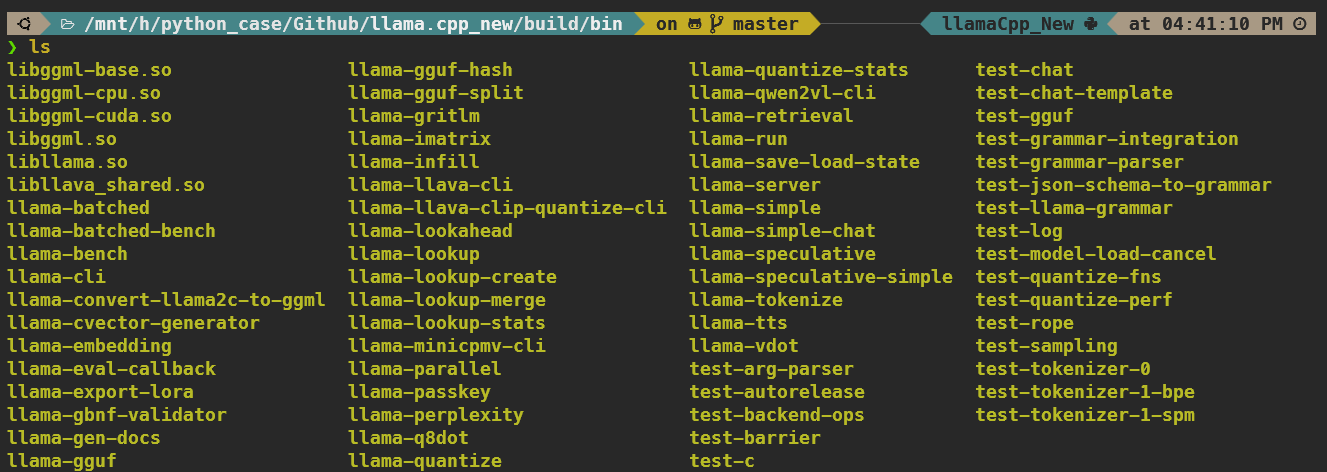This screenshot has width=1327, height=472.
Task: Select the test-tokenizer-1-spm entry
Action: tap(1085, 415)
